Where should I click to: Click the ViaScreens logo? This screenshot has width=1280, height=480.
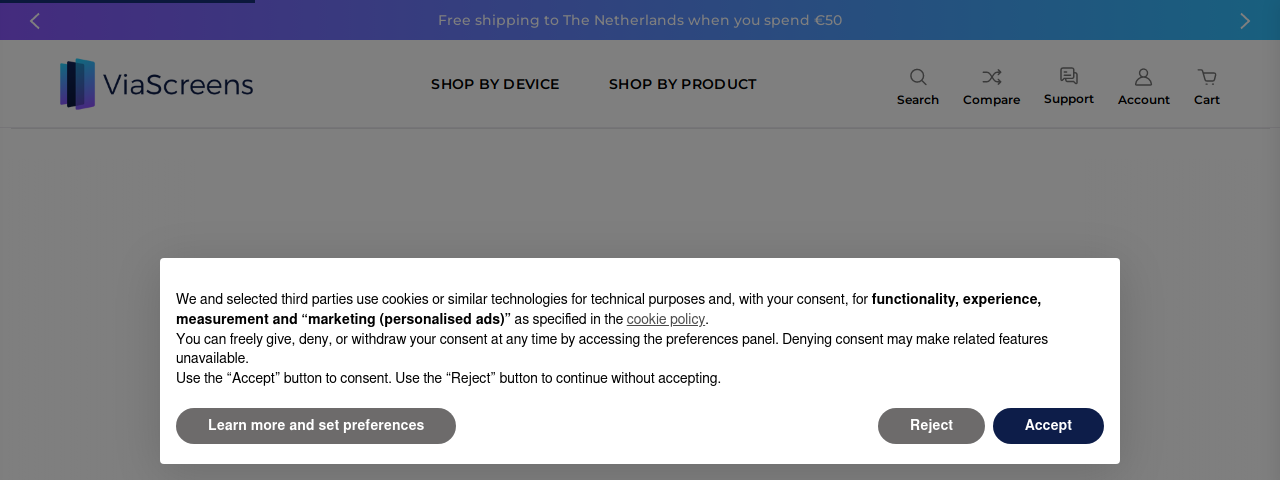click(x=156, y=84)
